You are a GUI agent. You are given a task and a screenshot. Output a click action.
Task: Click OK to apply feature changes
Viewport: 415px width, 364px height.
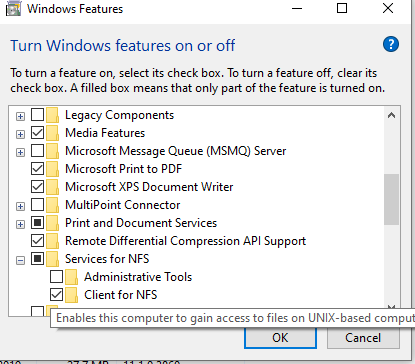280,338
